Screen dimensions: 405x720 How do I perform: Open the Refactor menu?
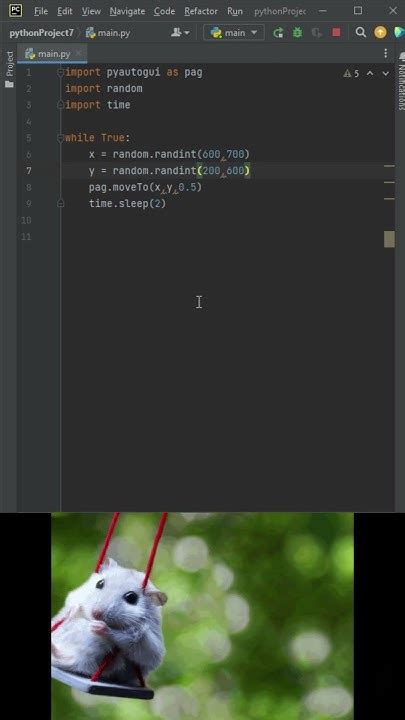click(x=201, y=11)
